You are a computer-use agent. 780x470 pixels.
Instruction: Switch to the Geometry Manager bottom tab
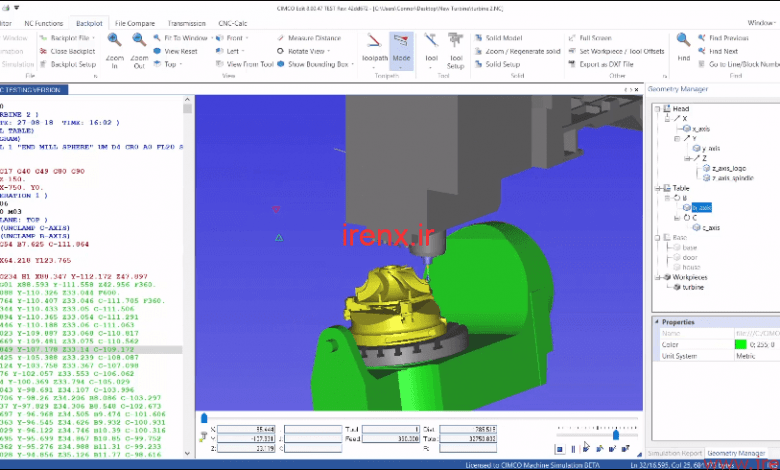(736, 453)
